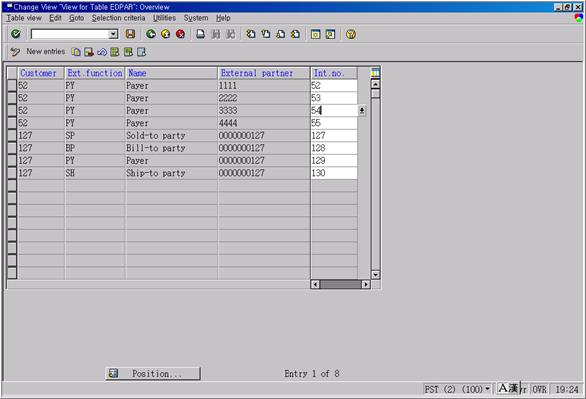This screenshot has width=586, height=399.
Task: Expand PST (2) (100) status dropdown
Action: tap(487, 389)
